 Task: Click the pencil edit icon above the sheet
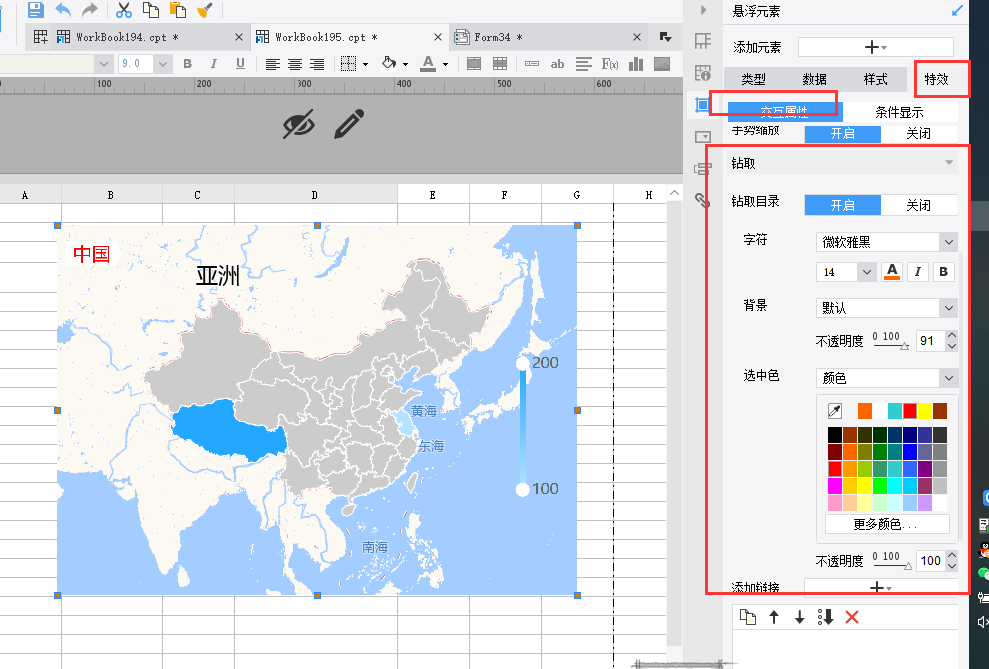[349, 124]
